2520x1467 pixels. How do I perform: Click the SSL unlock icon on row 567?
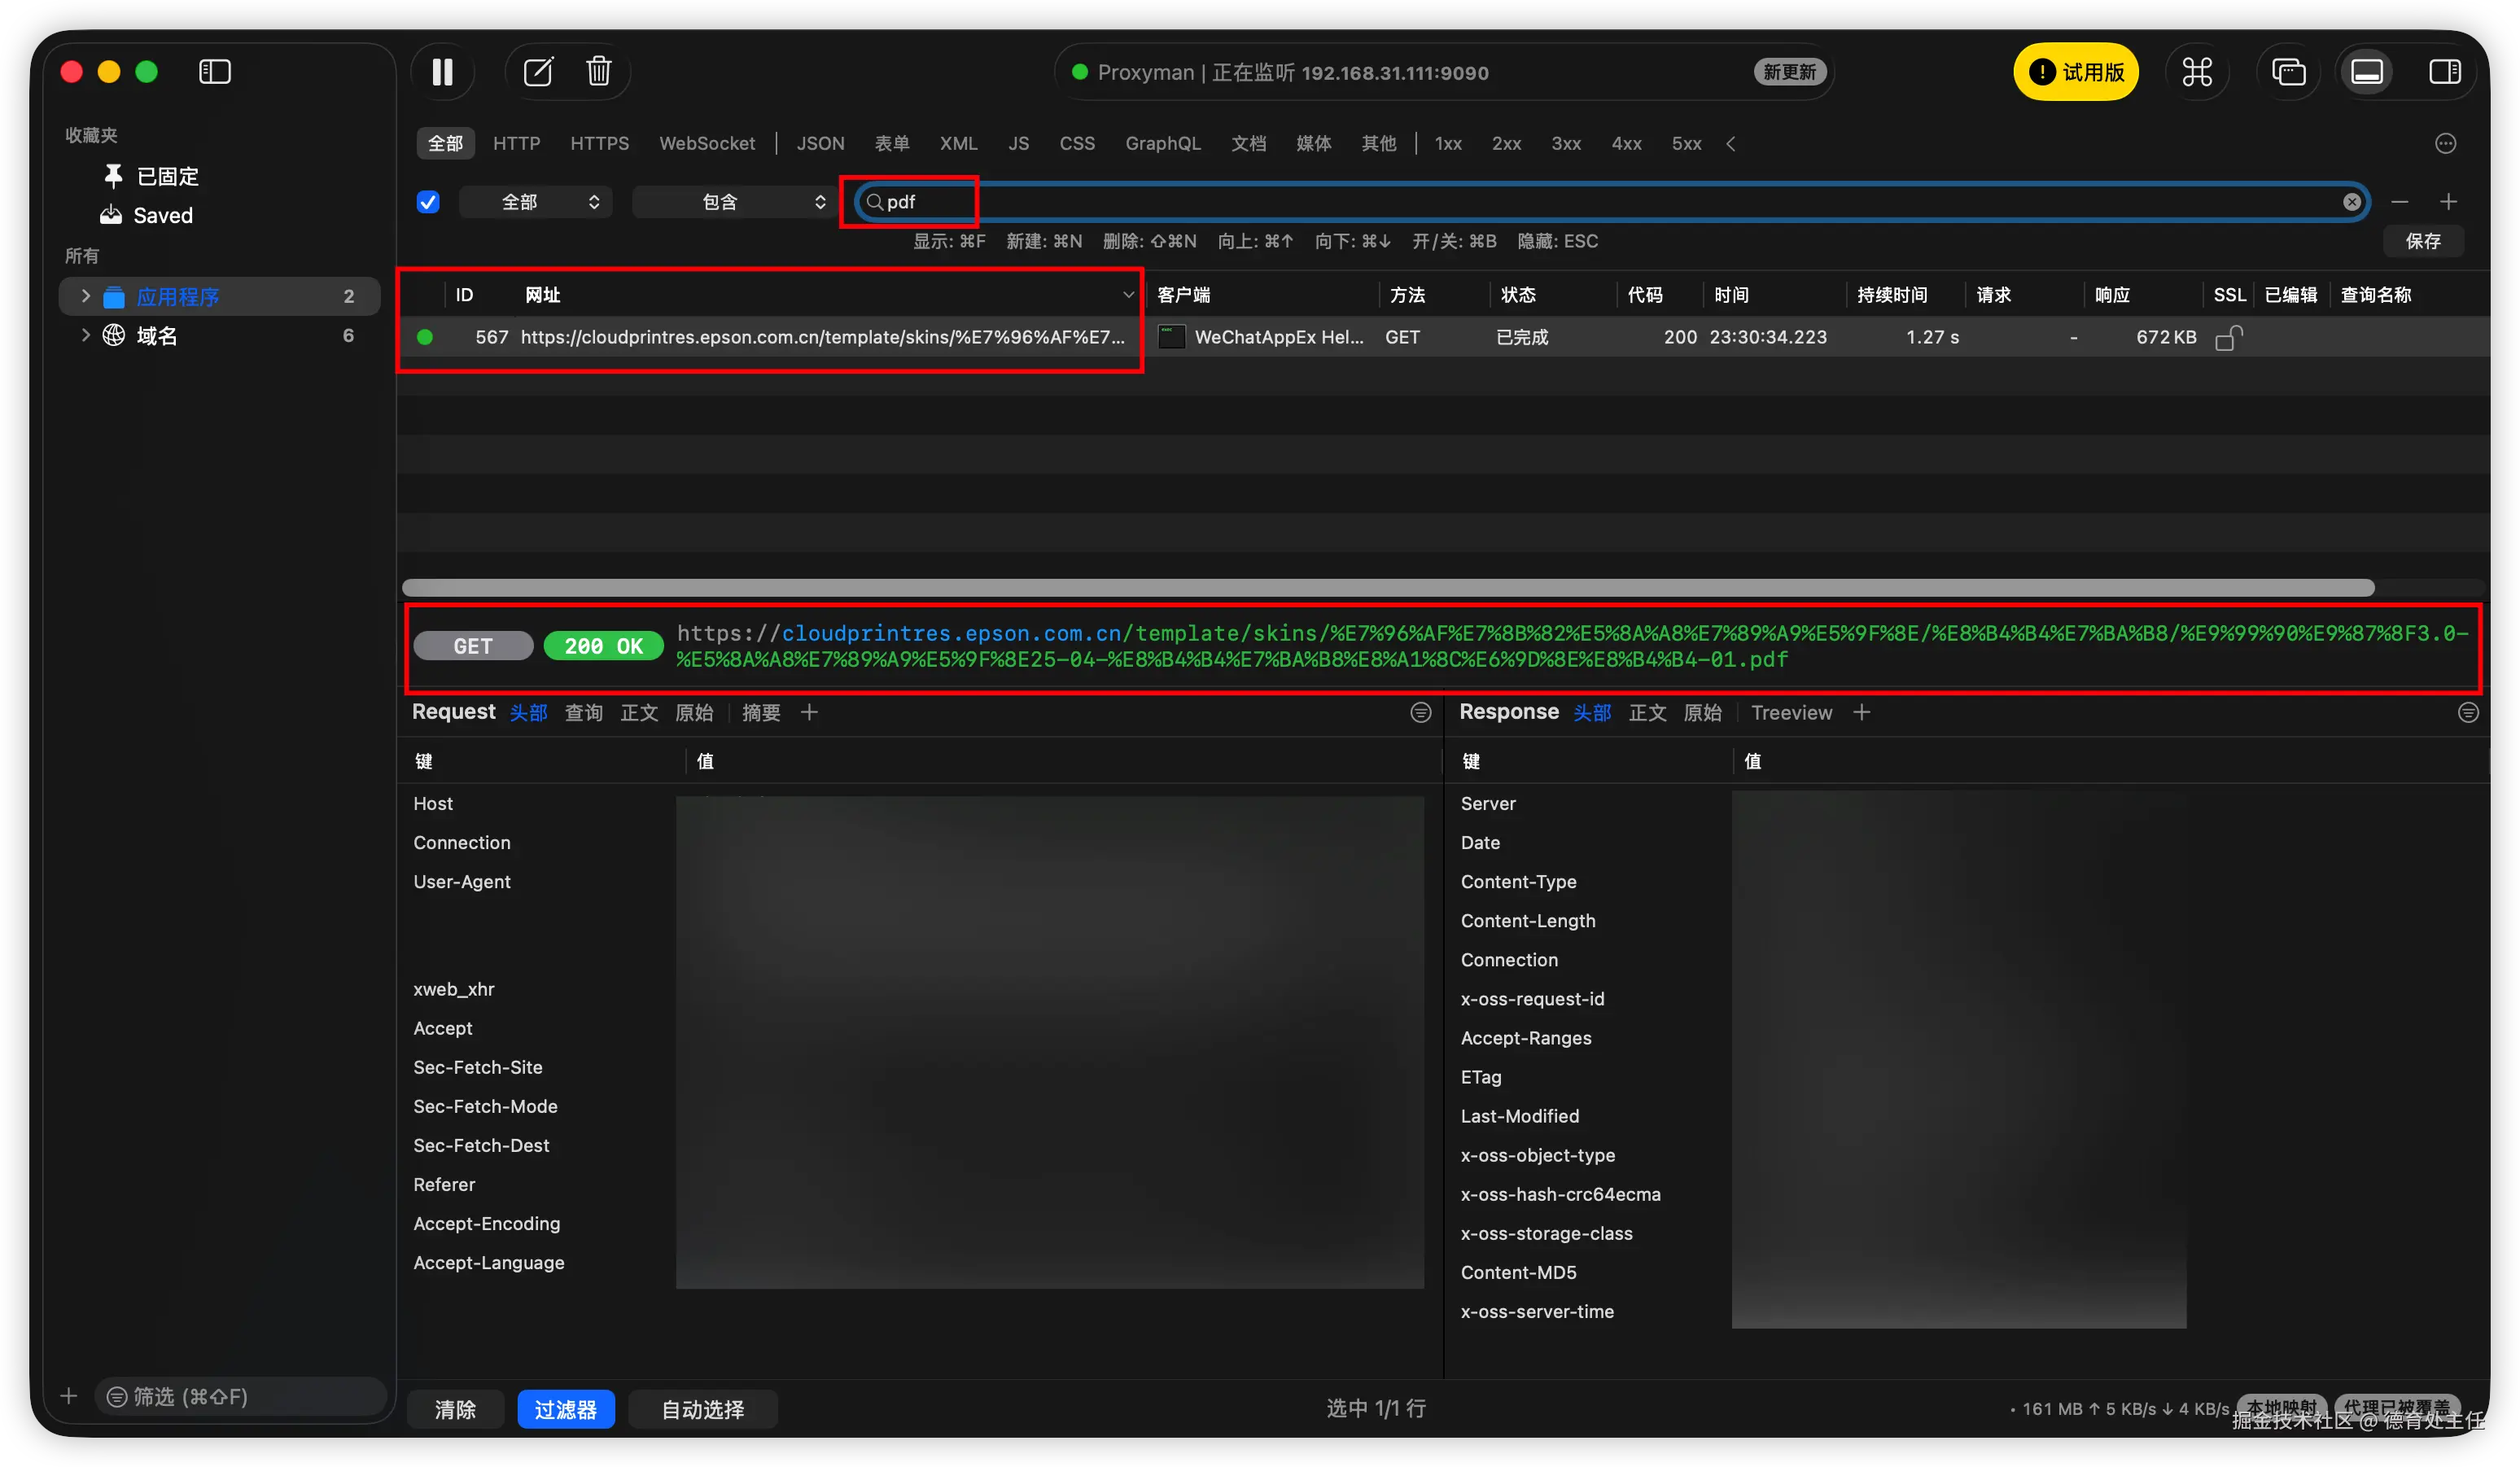pos(2228,338)
